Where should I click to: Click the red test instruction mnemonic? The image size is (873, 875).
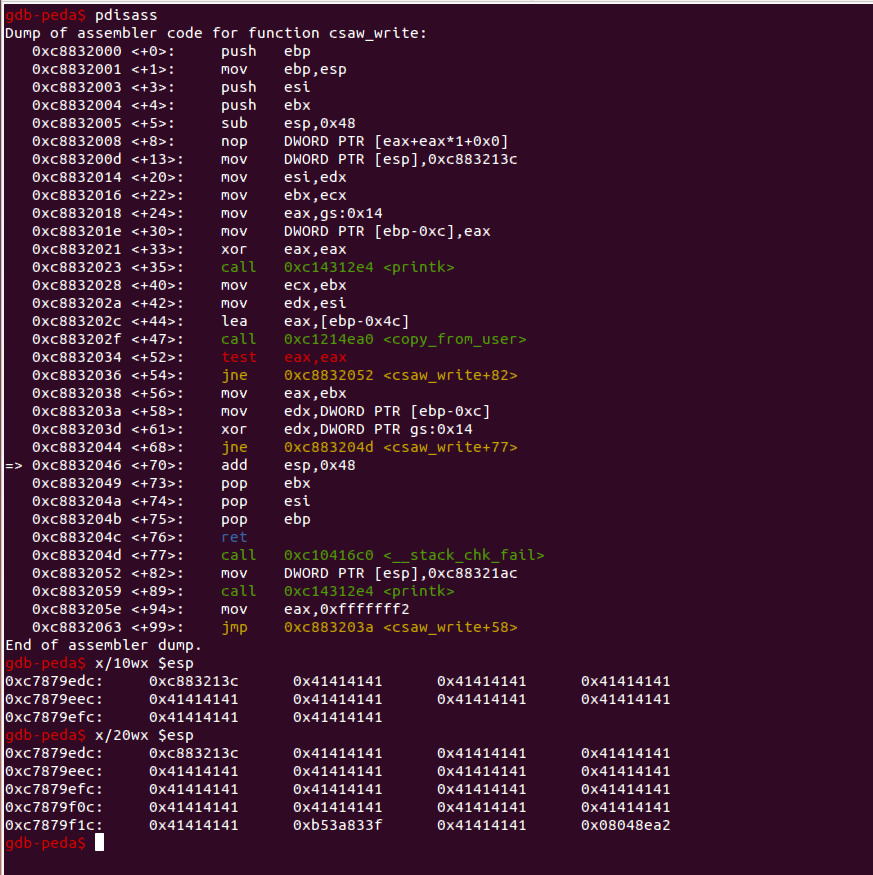tap(238, 357)
